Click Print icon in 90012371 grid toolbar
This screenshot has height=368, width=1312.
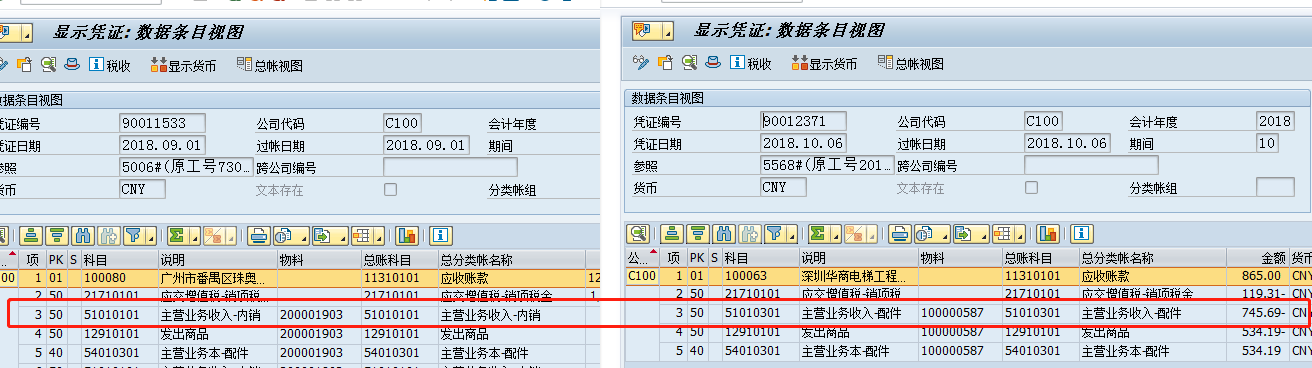(x=900, y=233)
